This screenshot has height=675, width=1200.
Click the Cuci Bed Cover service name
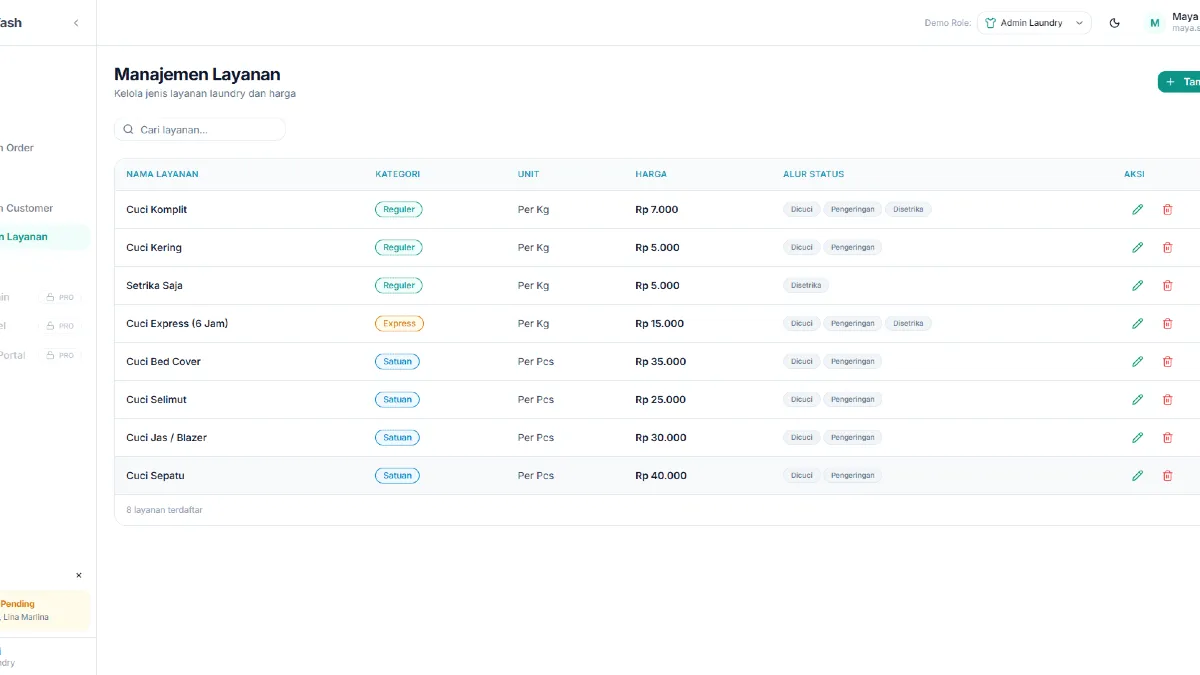[x=163, y=361]
